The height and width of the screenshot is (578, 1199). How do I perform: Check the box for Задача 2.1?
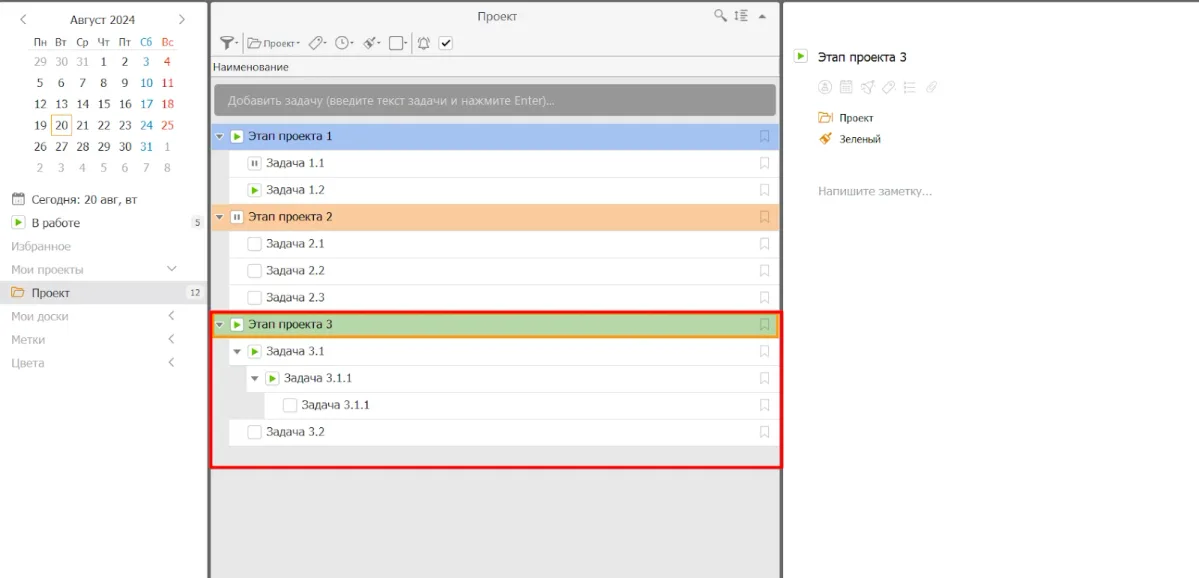[x=254, y=244]
